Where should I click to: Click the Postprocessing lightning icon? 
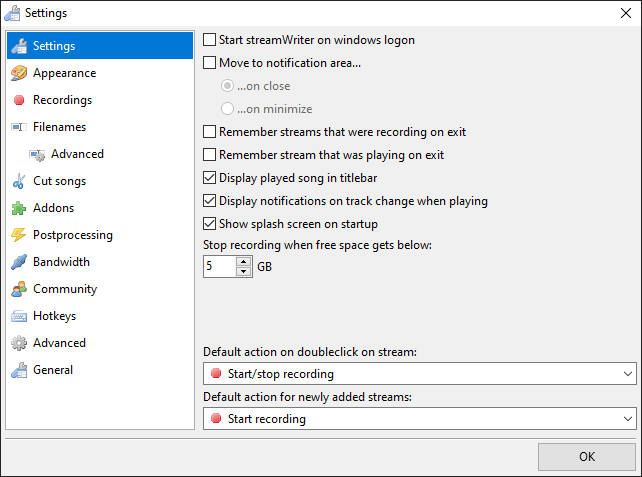tap(19, 235)
